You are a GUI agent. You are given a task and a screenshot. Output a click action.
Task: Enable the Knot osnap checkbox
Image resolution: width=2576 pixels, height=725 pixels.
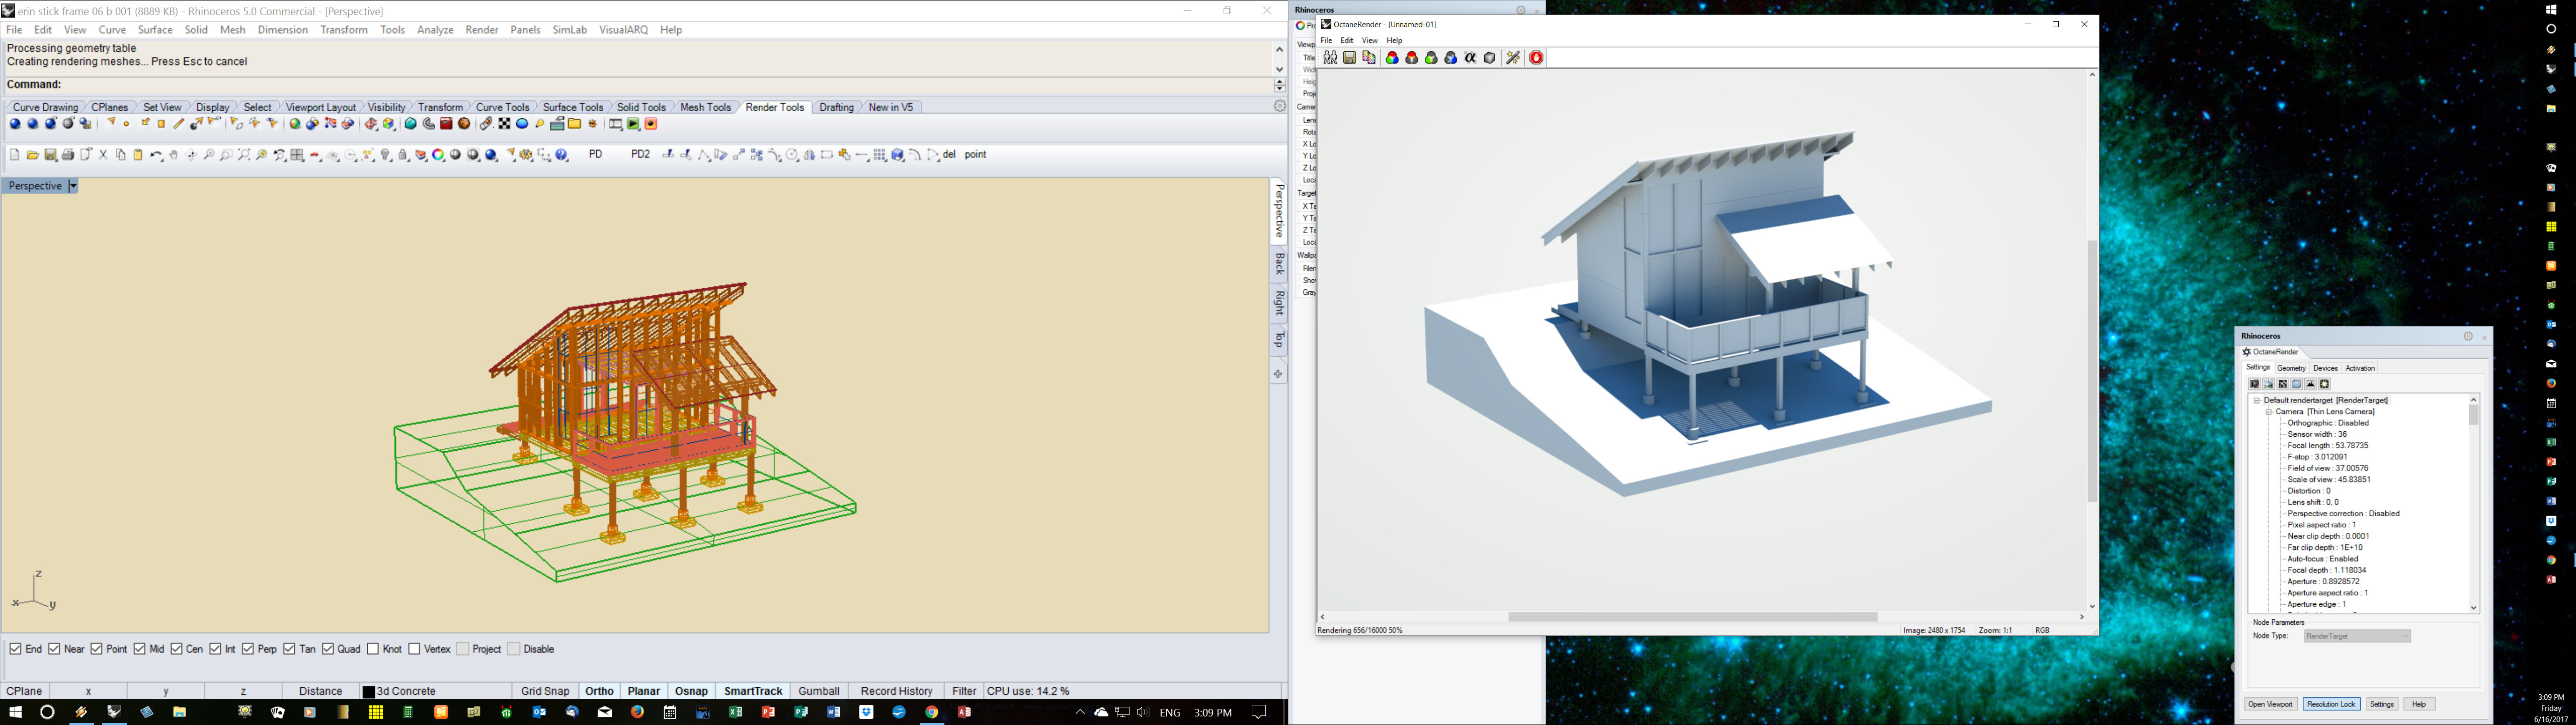tap(373, 649)
